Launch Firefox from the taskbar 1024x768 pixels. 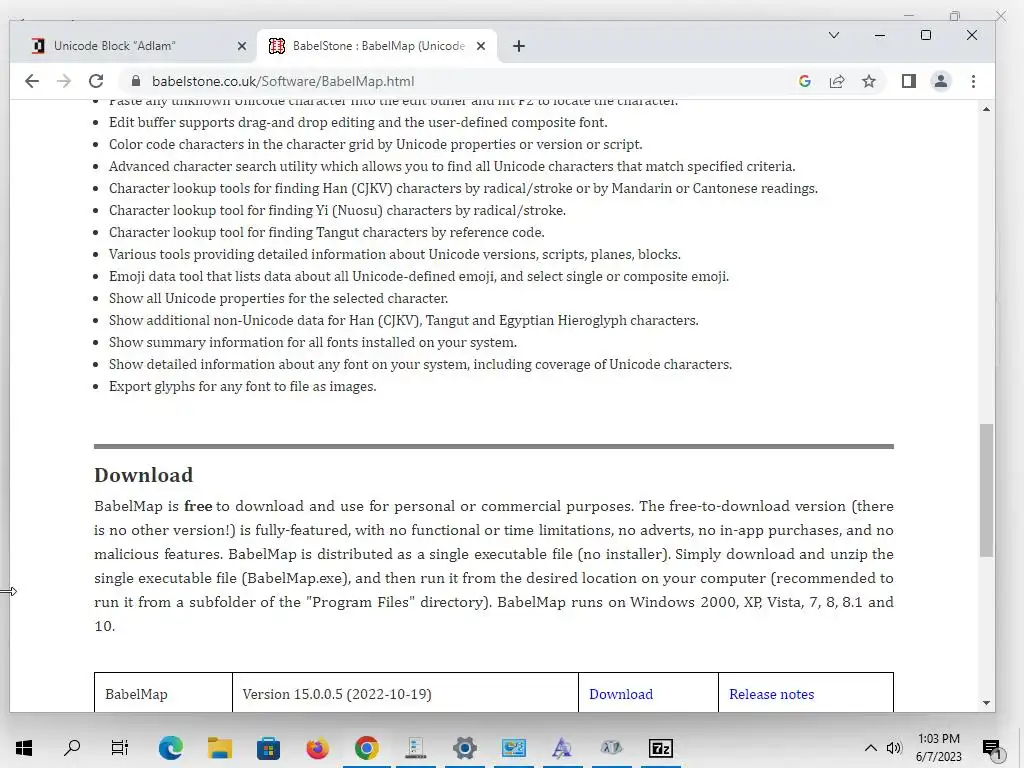[317, 748]
